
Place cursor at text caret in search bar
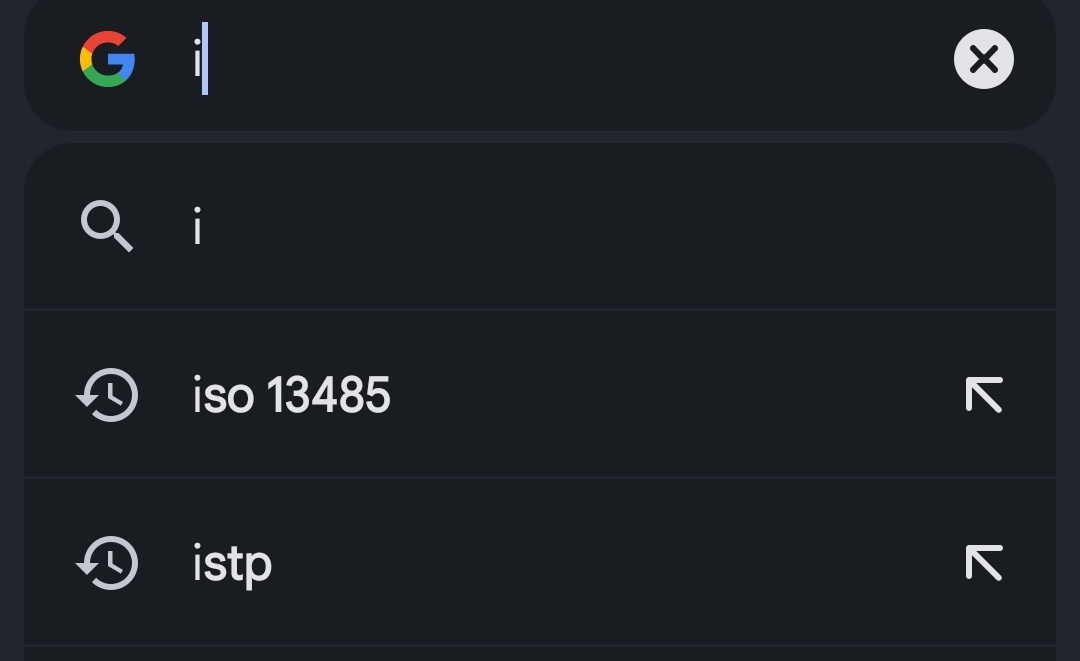point(205,59)
